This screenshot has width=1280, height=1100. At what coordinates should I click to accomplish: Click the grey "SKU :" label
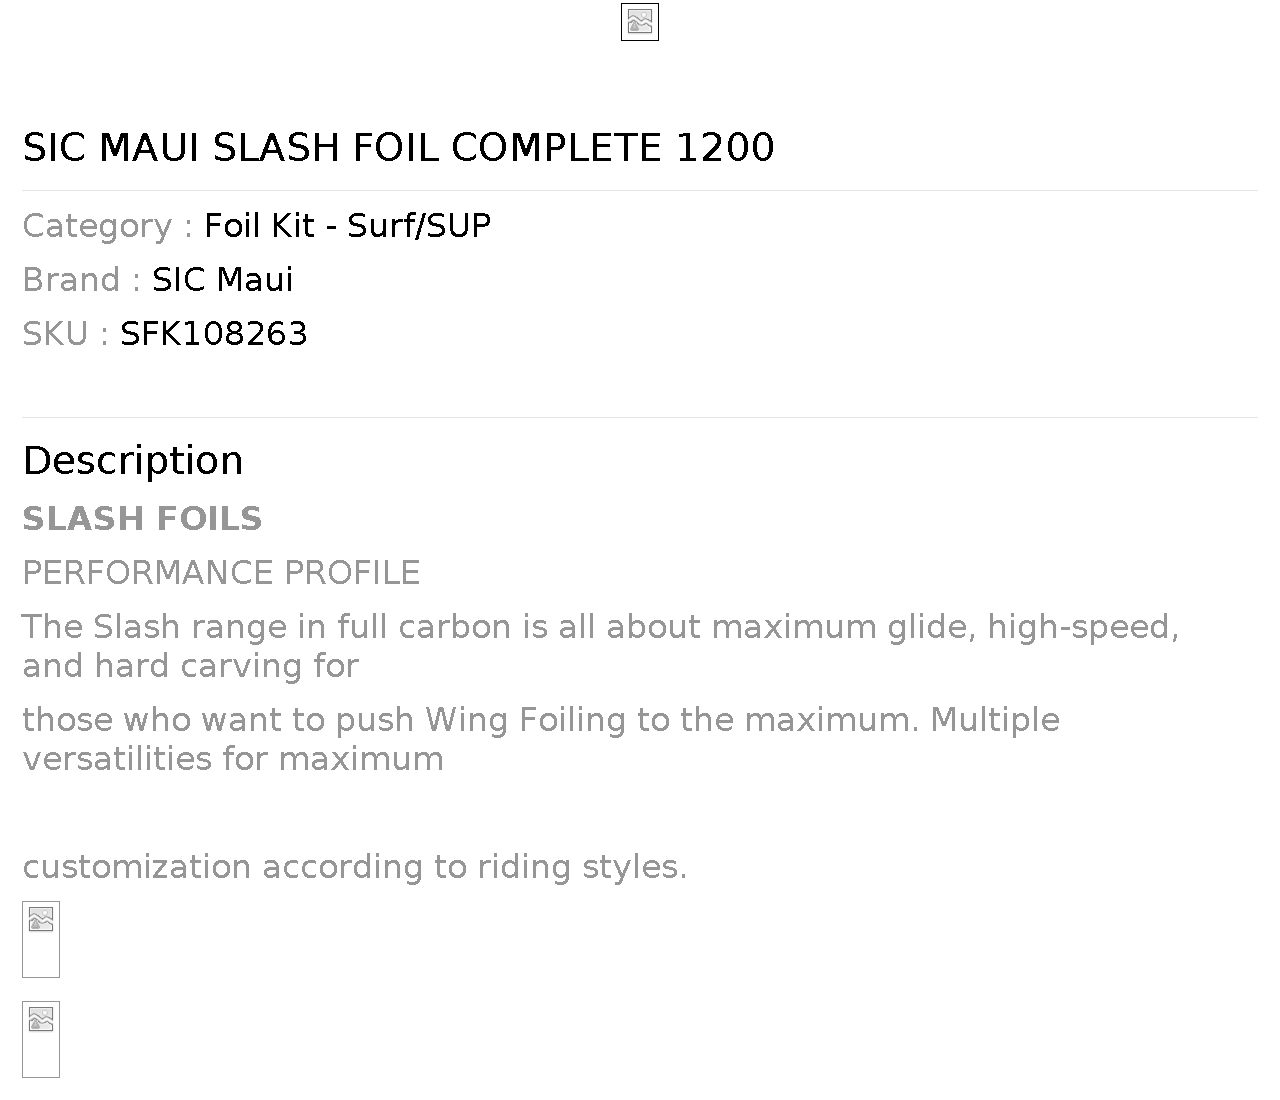(65, 334)
